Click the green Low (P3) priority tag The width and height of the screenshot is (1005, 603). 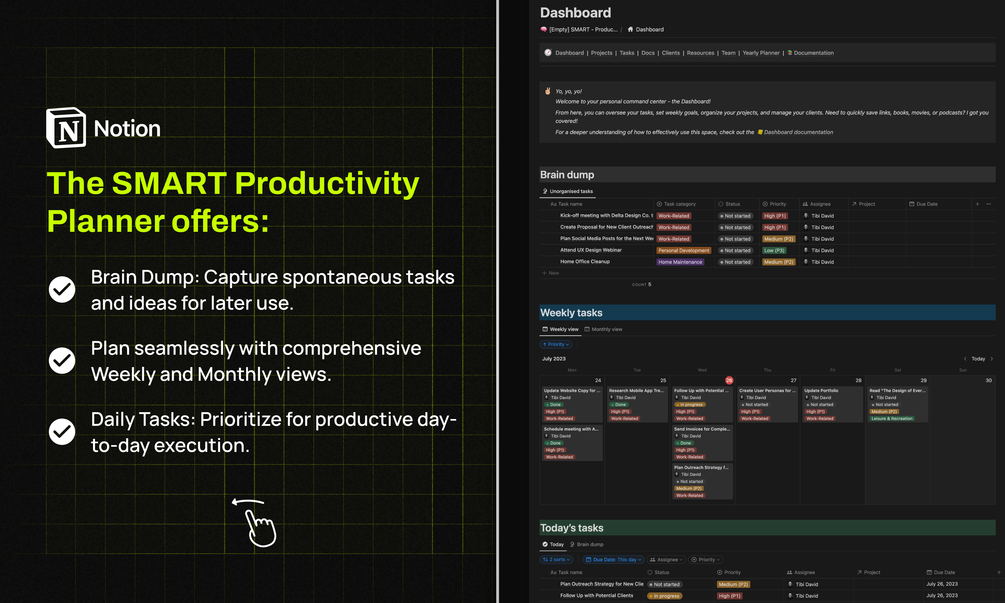tap(774, 251)
